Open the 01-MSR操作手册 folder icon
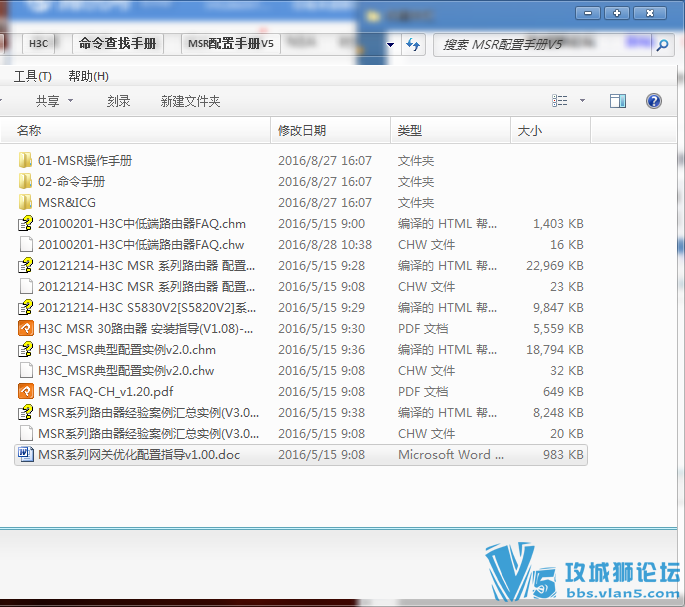The width and height of the screenshot is (685, 607). click(25, 160)
